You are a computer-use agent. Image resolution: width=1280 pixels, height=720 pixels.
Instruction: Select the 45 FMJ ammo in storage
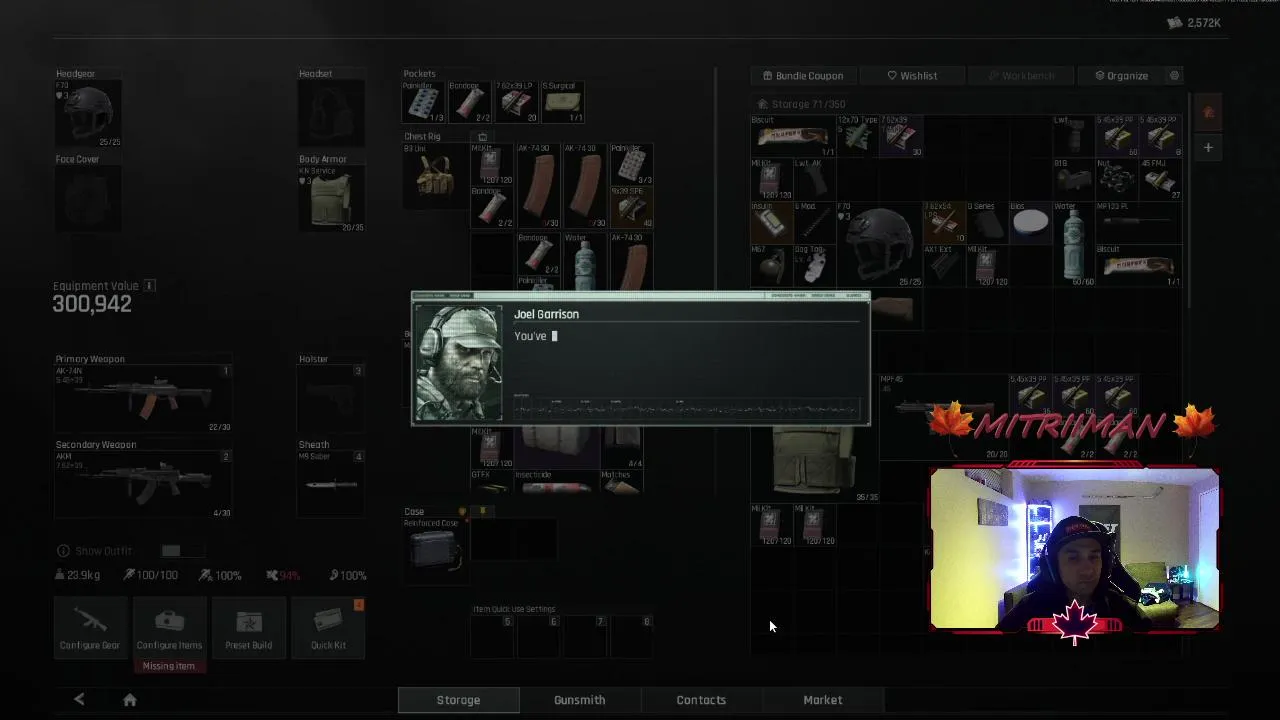(1160, 180)
